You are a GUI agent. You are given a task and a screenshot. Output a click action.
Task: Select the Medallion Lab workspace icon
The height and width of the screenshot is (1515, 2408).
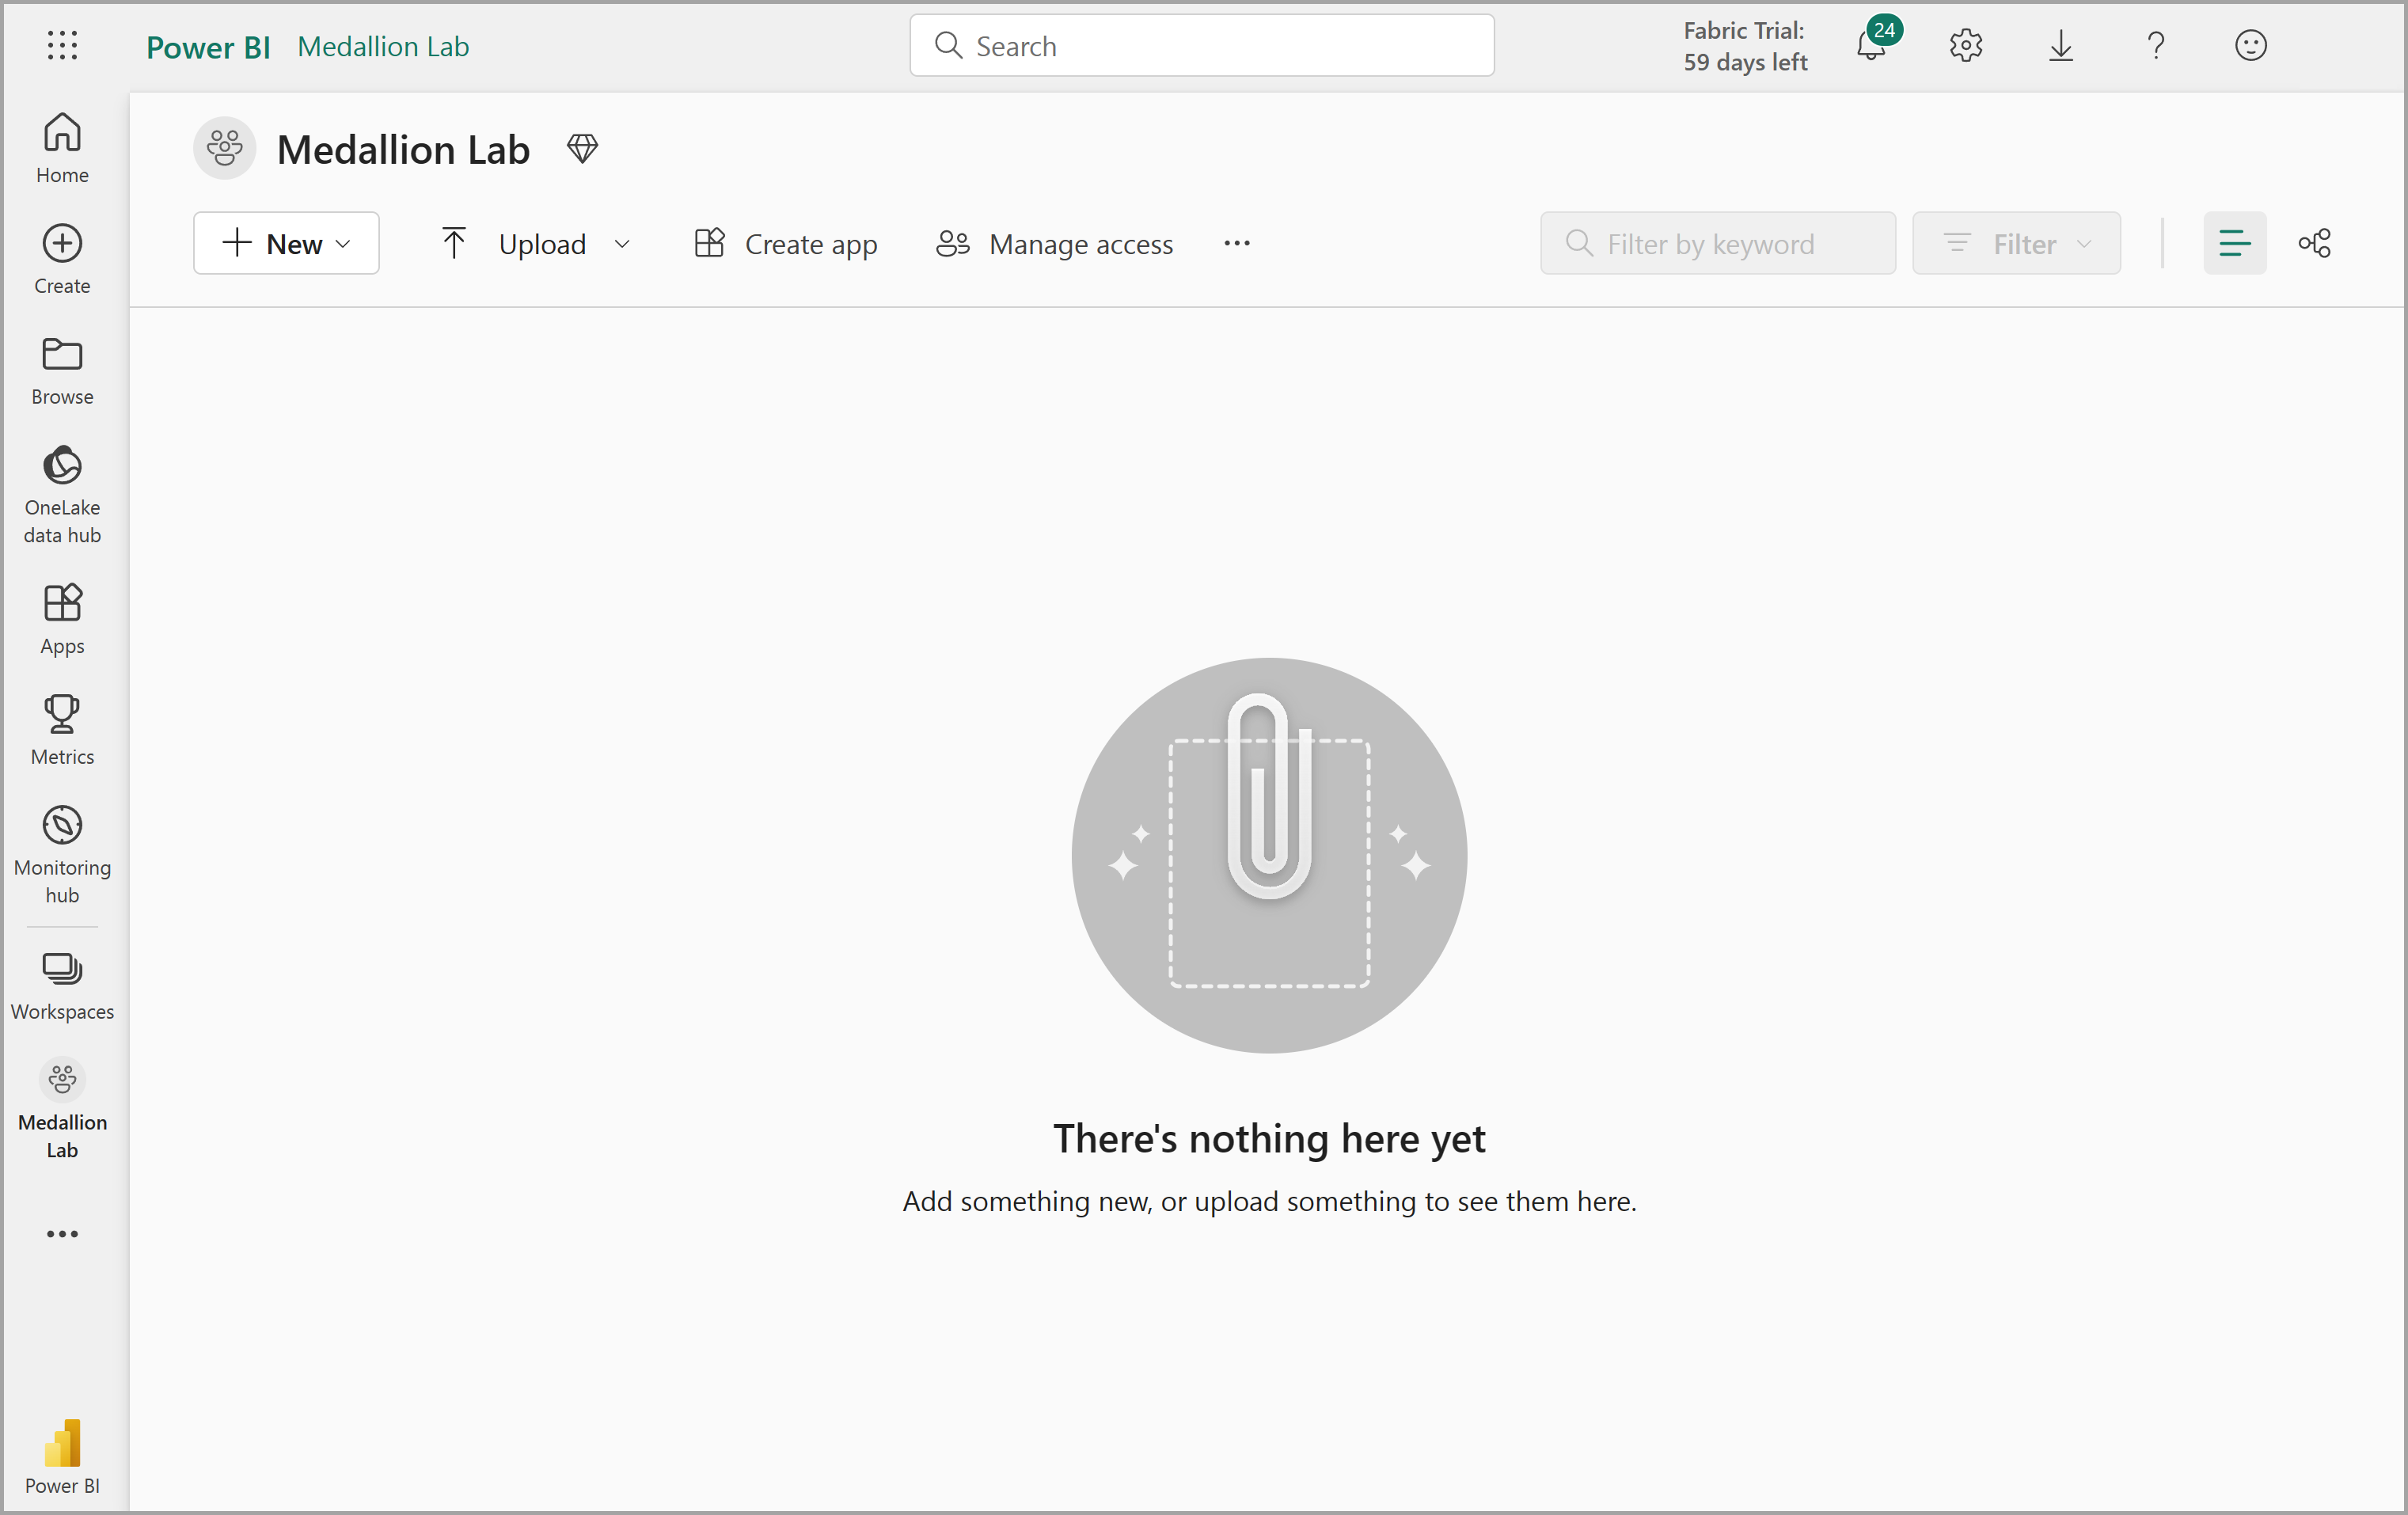tap(61, 1079)
